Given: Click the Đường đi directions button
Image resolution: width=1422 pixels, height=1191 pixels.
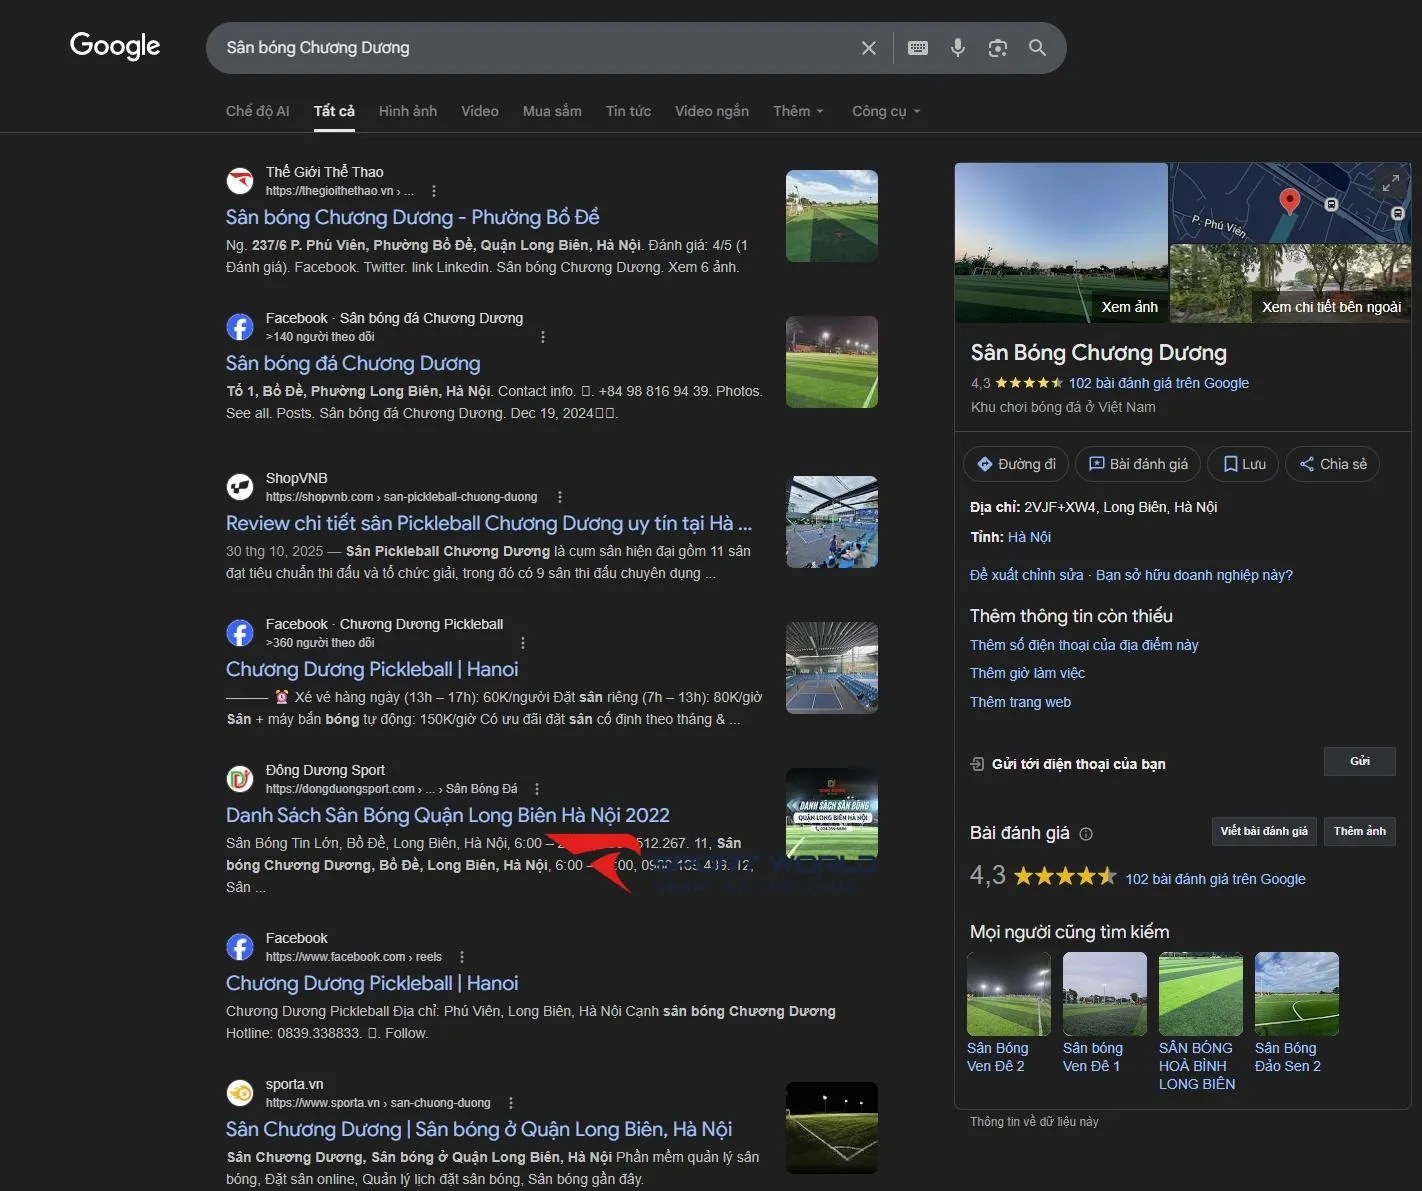Looking at the screenshot, I should pos(1016,464).
